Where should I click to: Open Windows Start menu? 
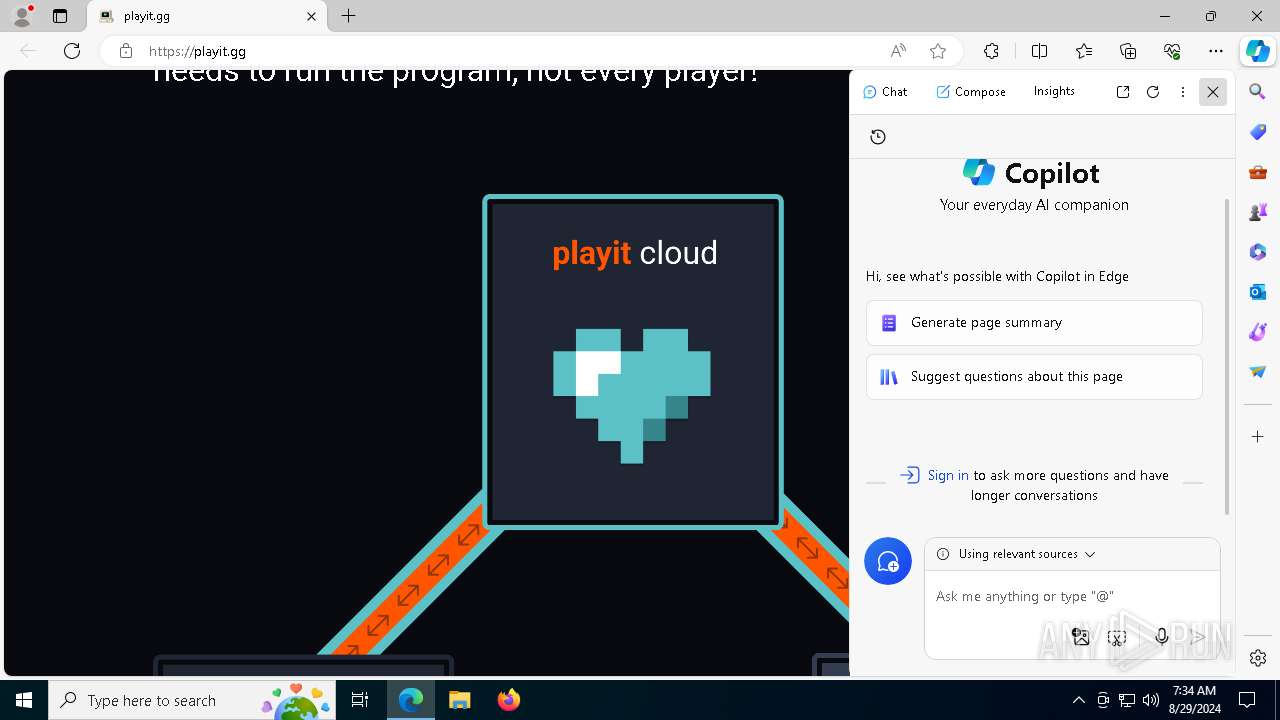pyautogui.click(x=24, y=700)
